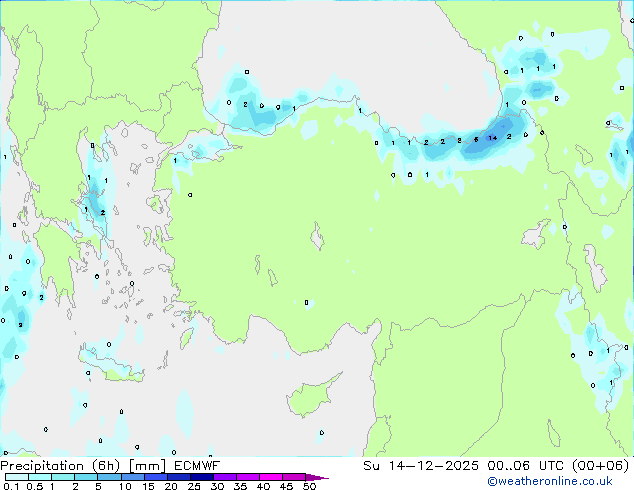This screenshot has height=490, width=634.
Task: Pick the 5–10 mm legend color swatch
Action: (109, 477)
